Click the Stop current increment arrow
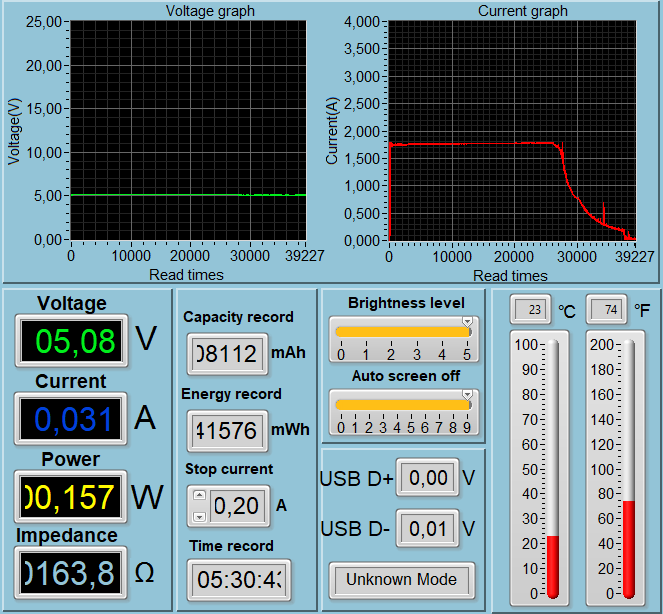The height and width of the screenshot is (614, 663). point(199,495)
